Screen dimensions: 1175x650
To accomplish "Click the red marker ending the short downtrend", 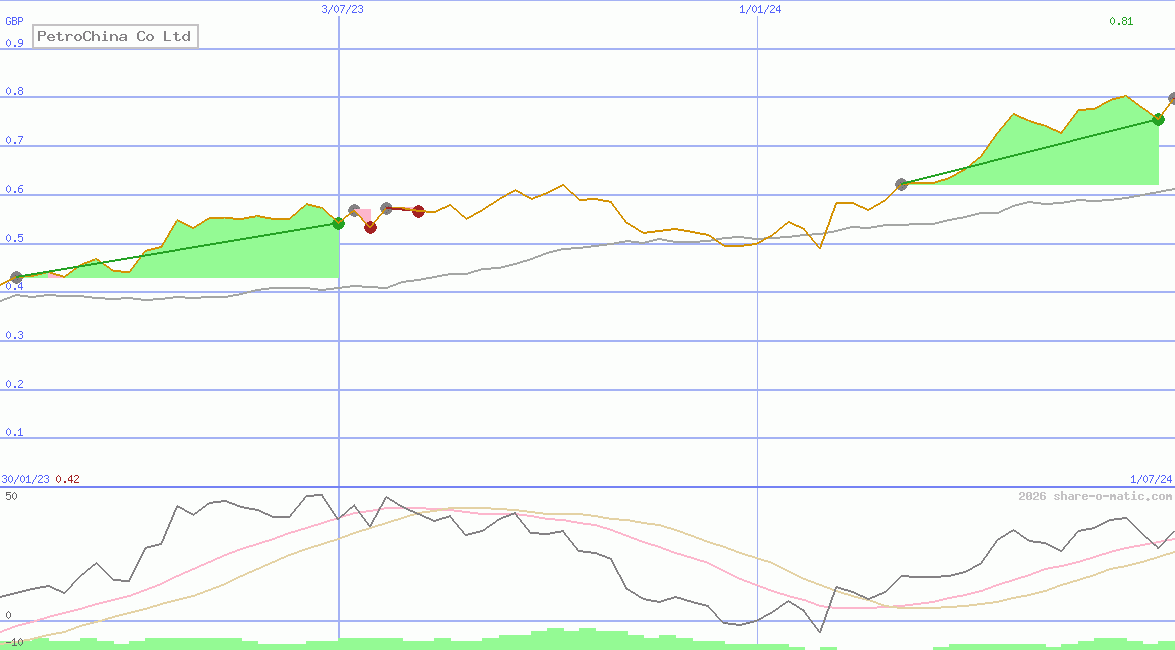I will [417, 211].
